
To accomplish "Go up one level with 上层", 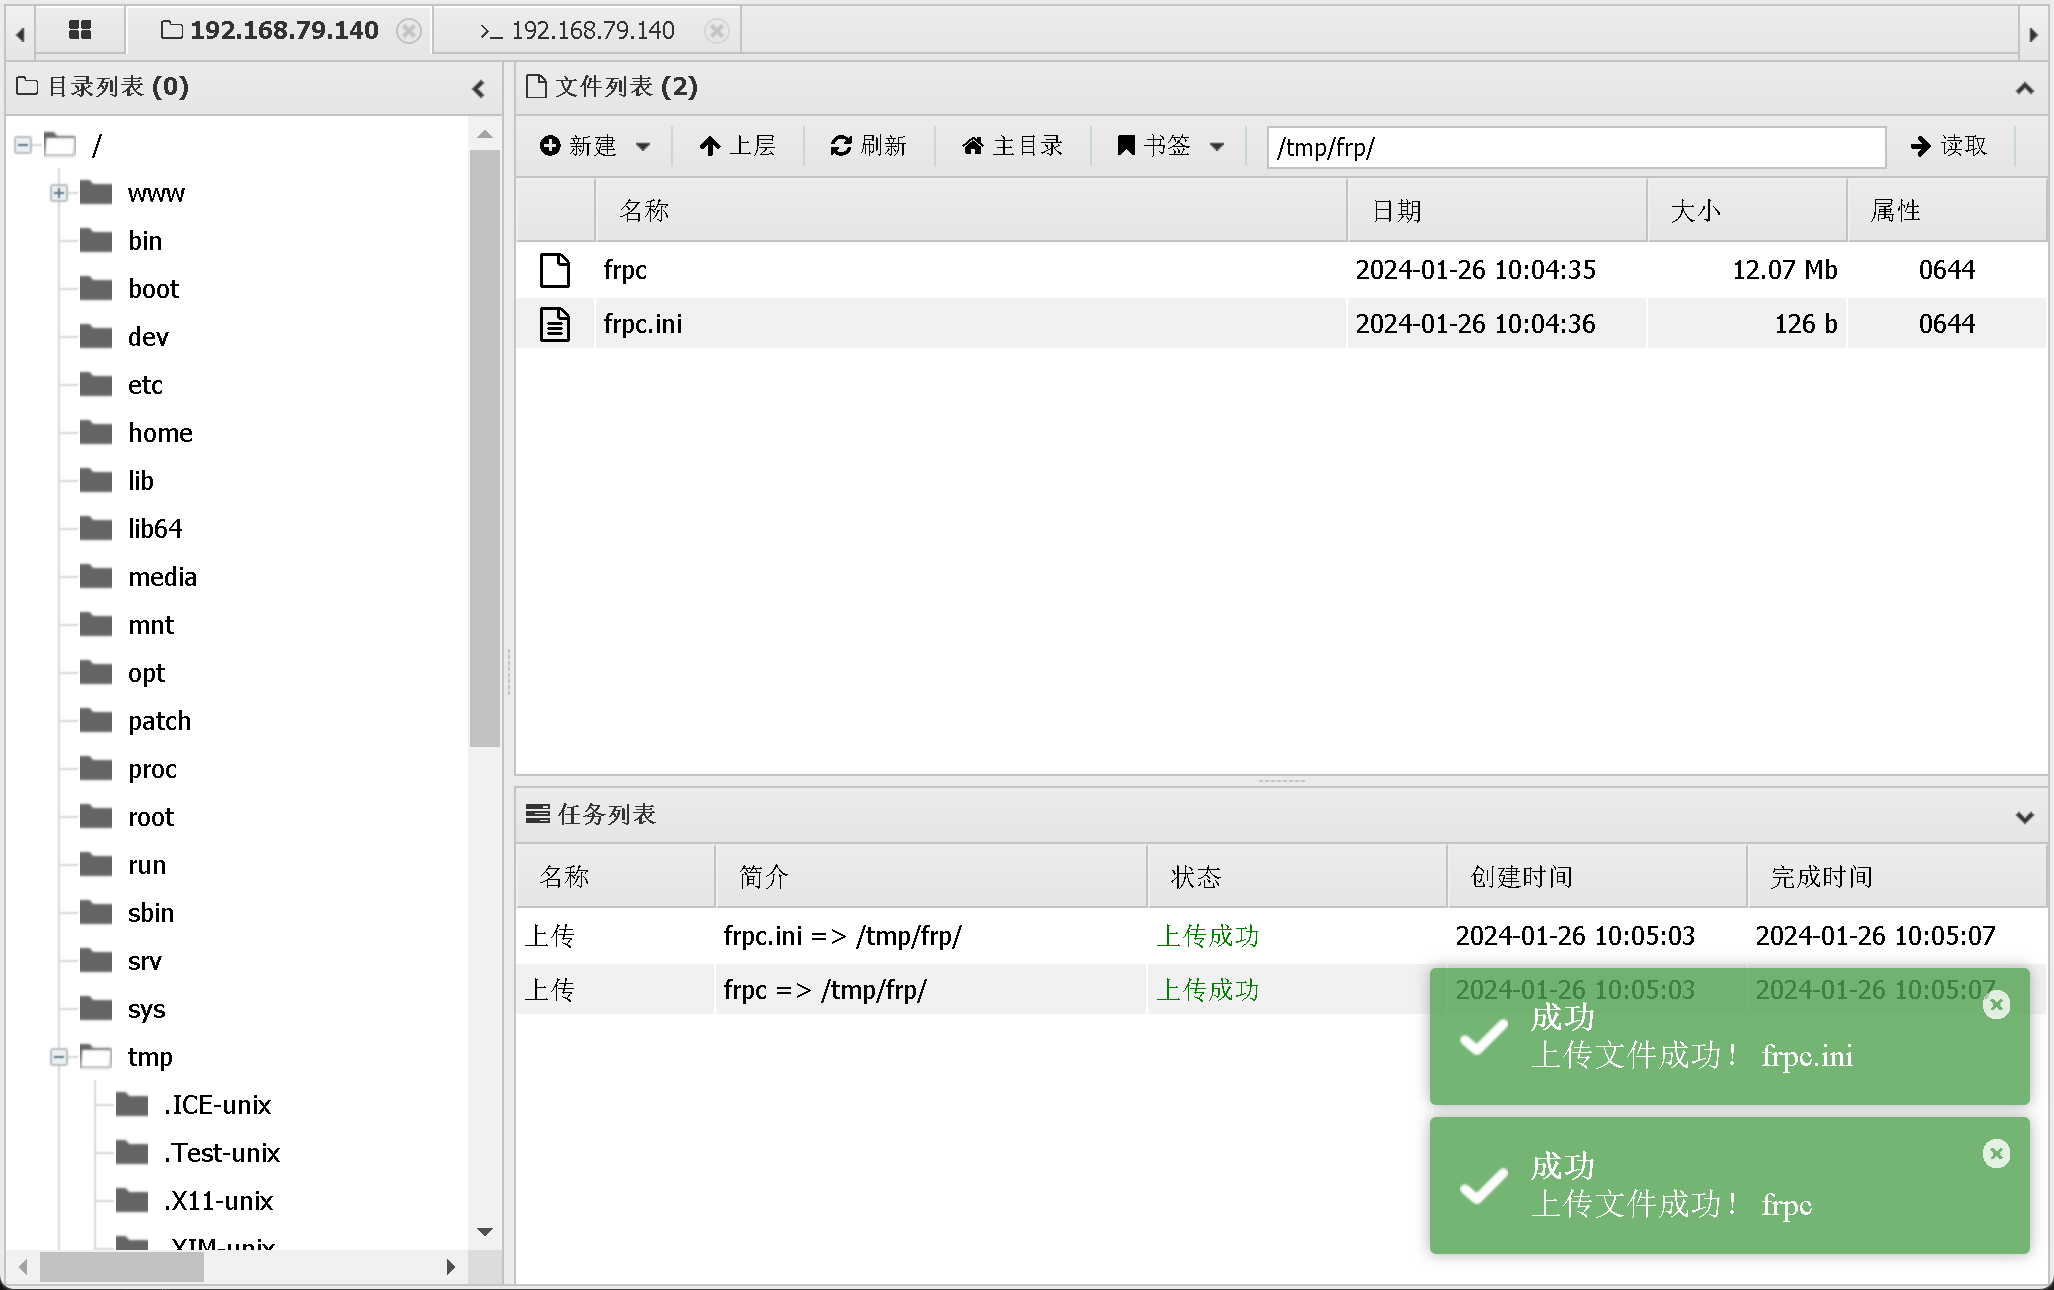I will 737,146.
